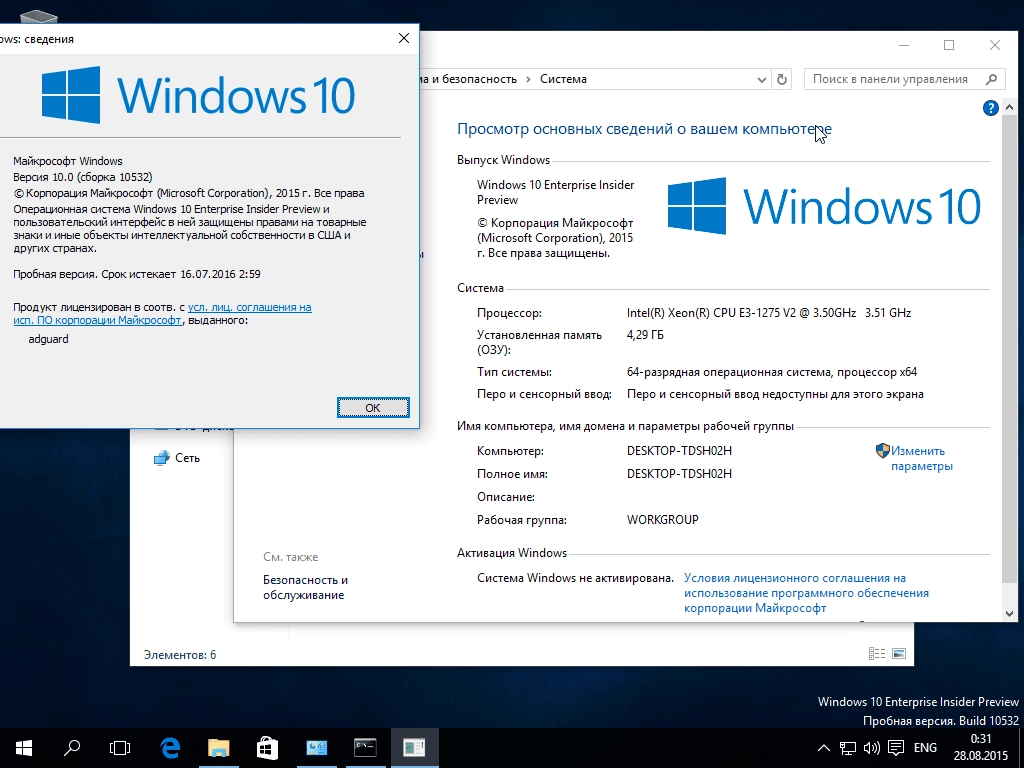The width and height of the screenshot is (1024, 768).
Task: Click the Control Panel search magnifier icon
Action: [991, 79]
